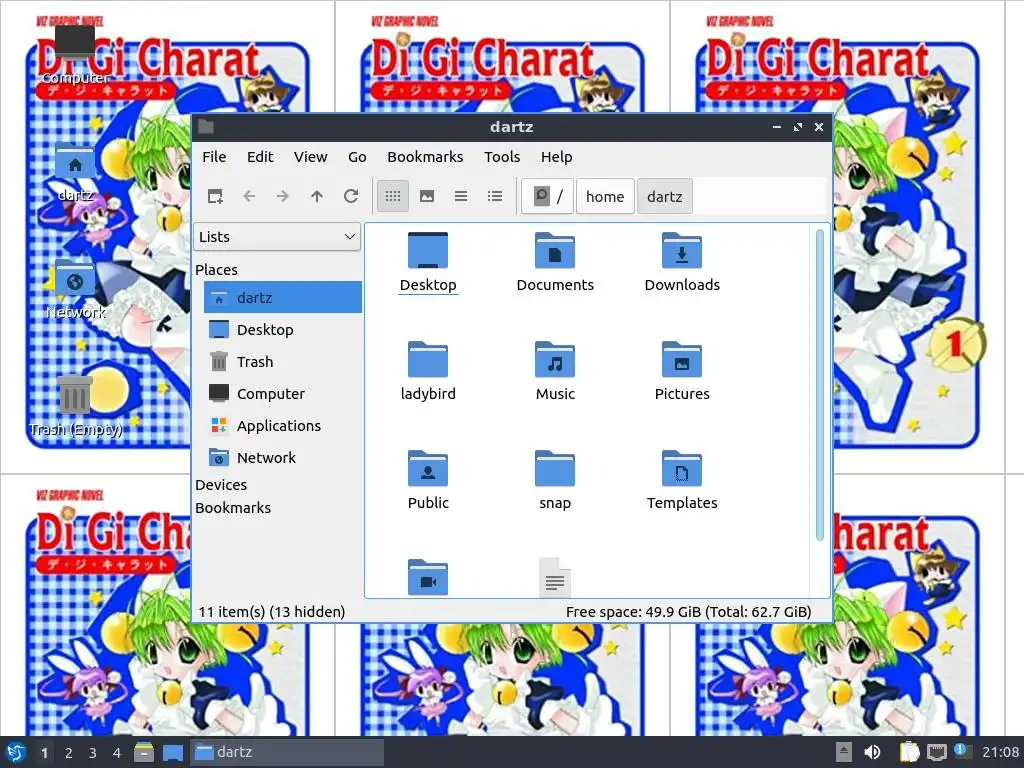The image size is (1024, 768).
Task: Open the View menu
Action: point(310,157)
